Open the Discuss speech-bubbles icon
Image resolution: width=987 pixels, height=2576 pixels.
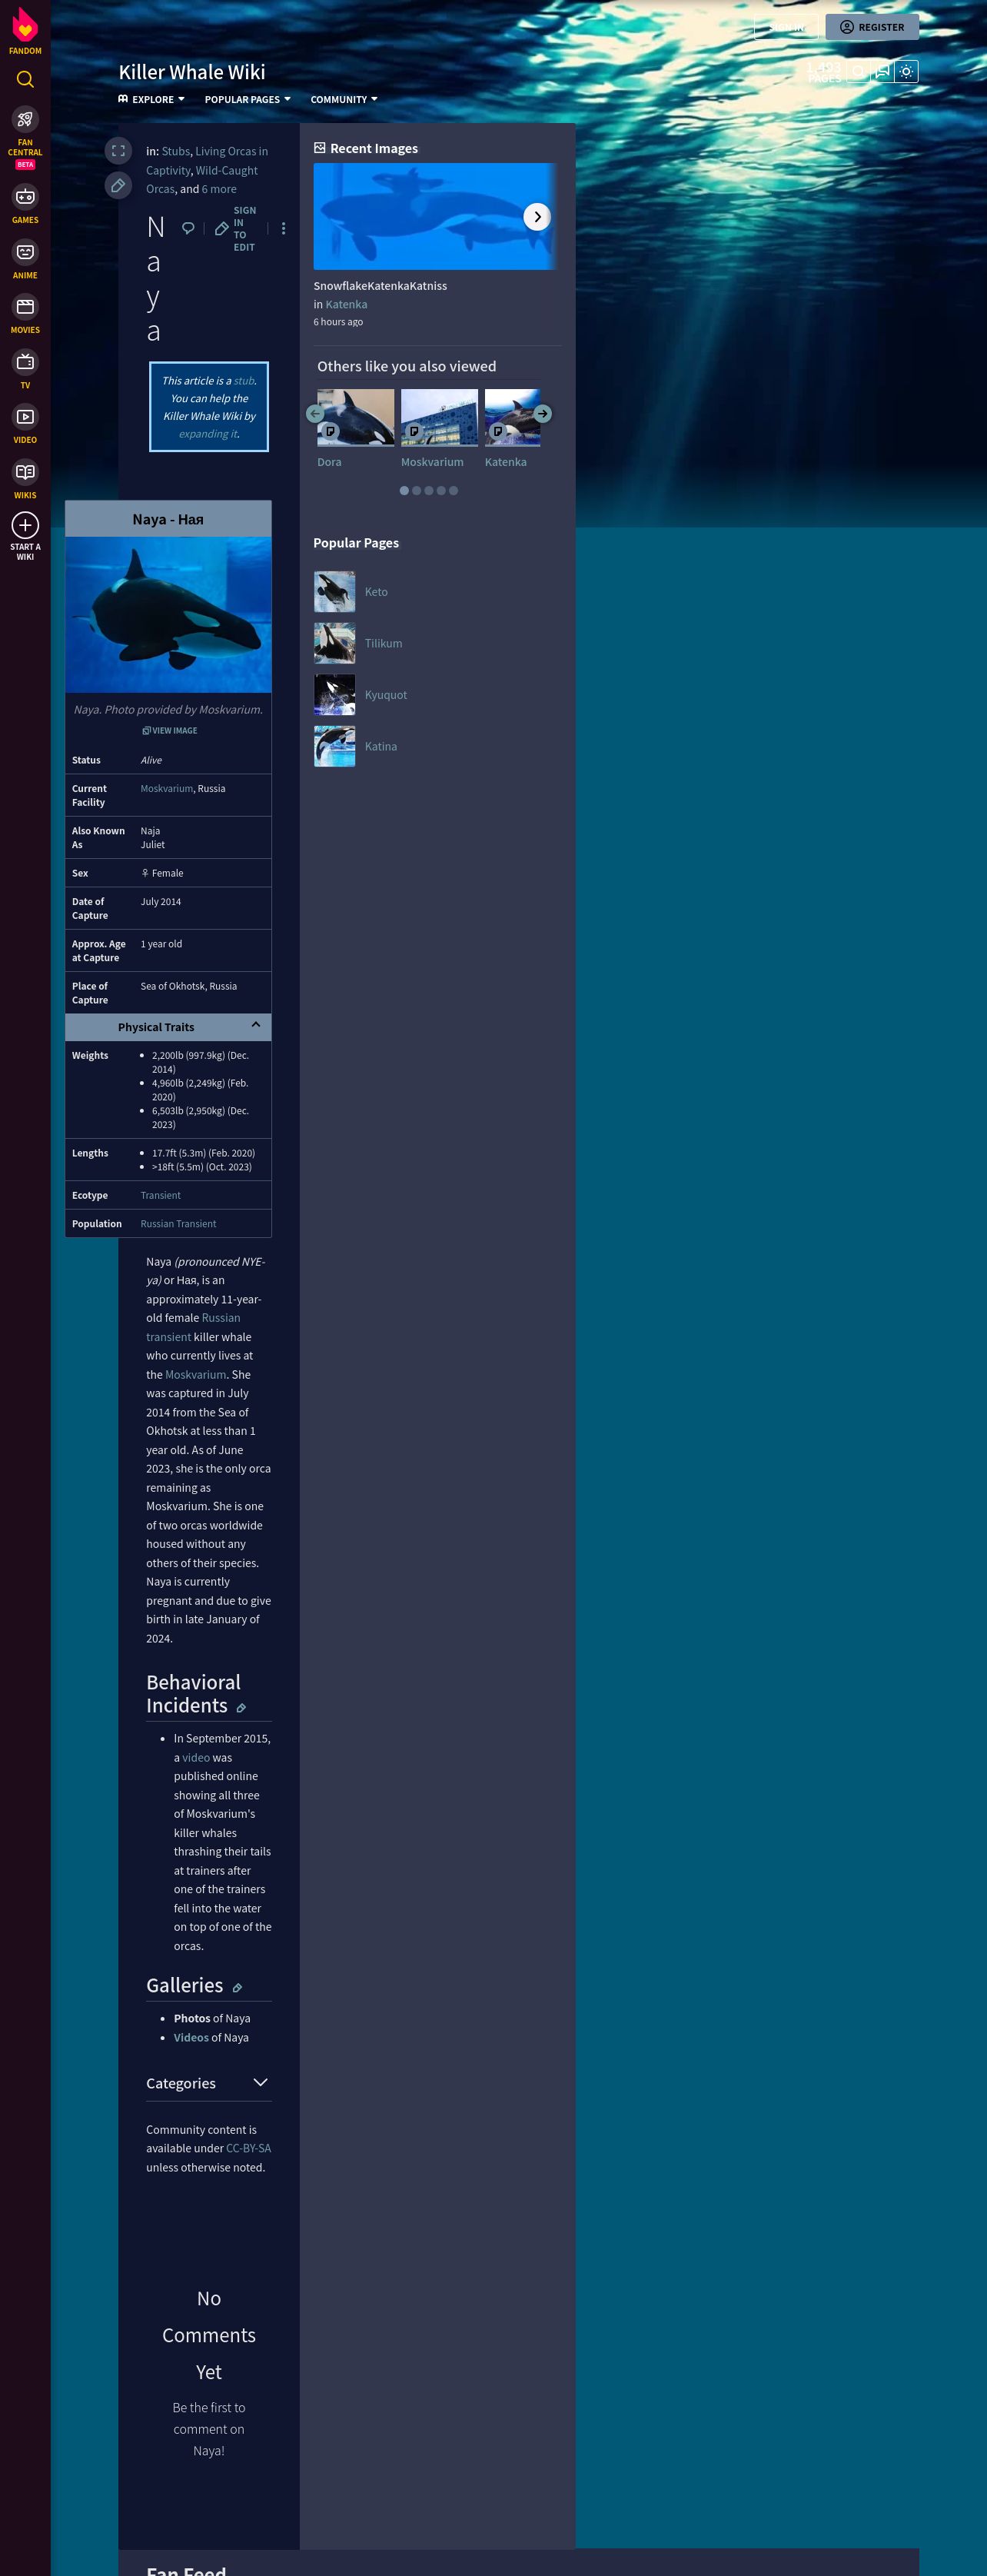pos(882,71)
